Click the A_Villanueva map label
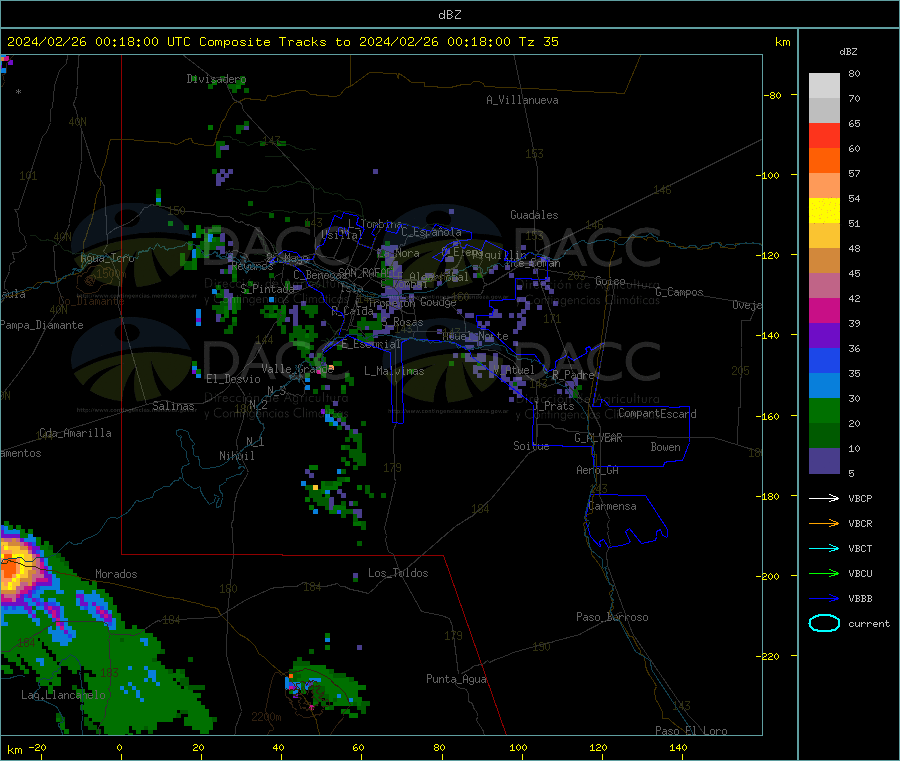Viewport: 900px width, 761px height. click(522, 100)
